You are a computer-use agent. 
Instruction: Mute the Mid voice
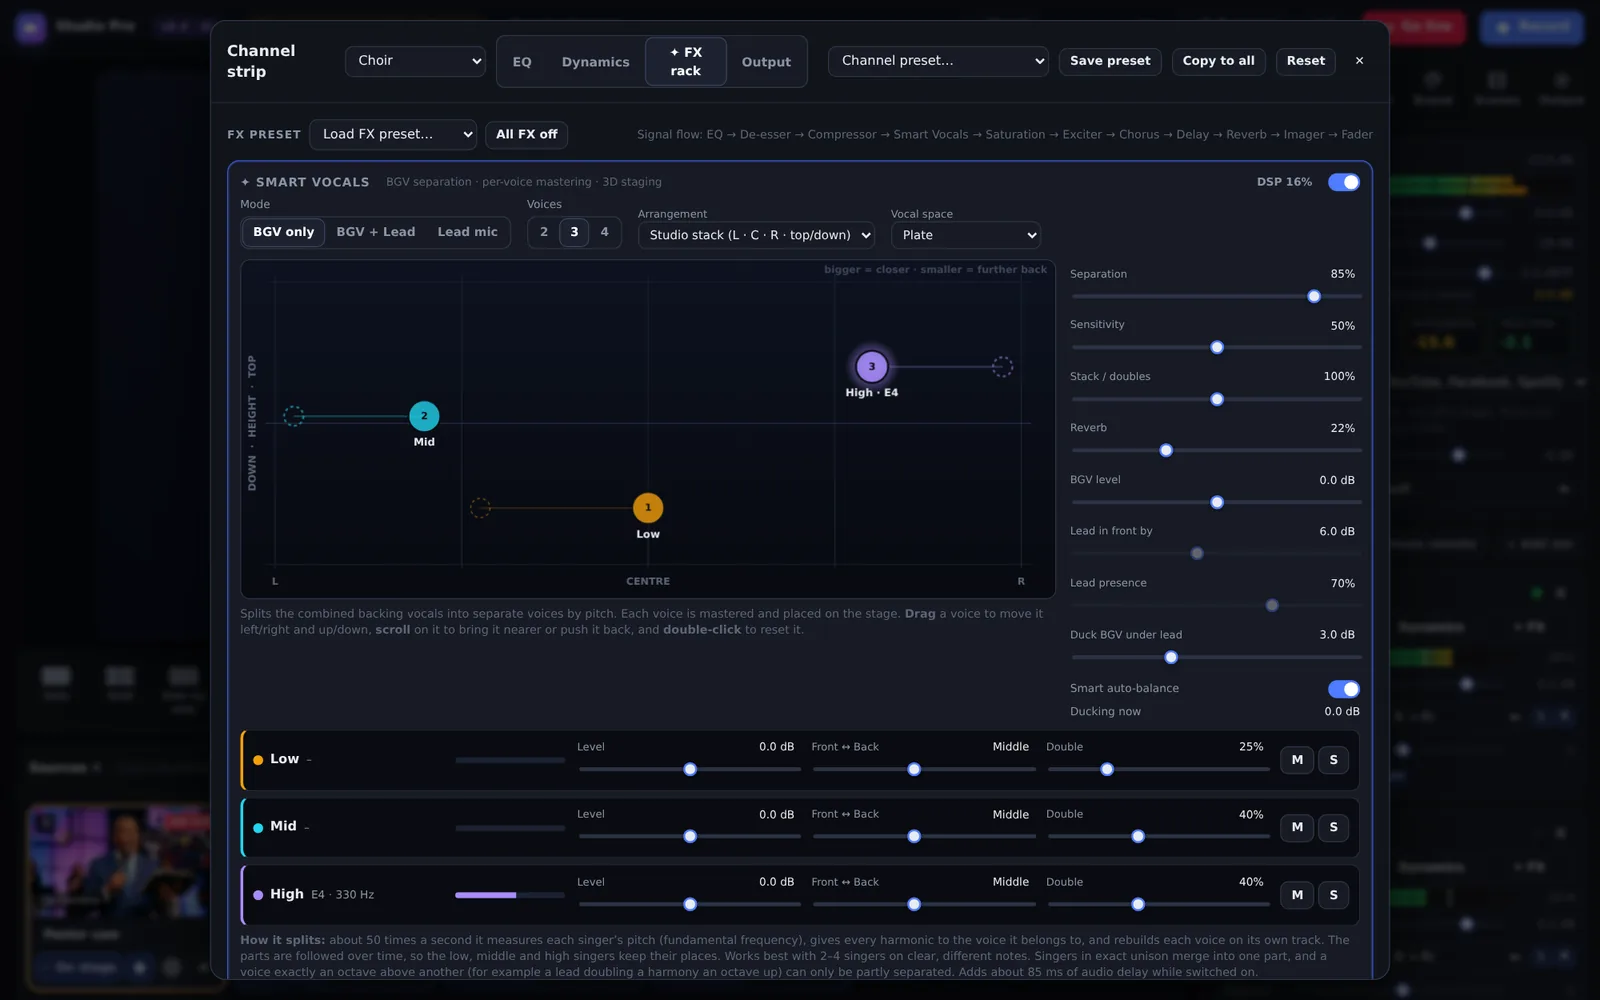tap(1297, 827)
